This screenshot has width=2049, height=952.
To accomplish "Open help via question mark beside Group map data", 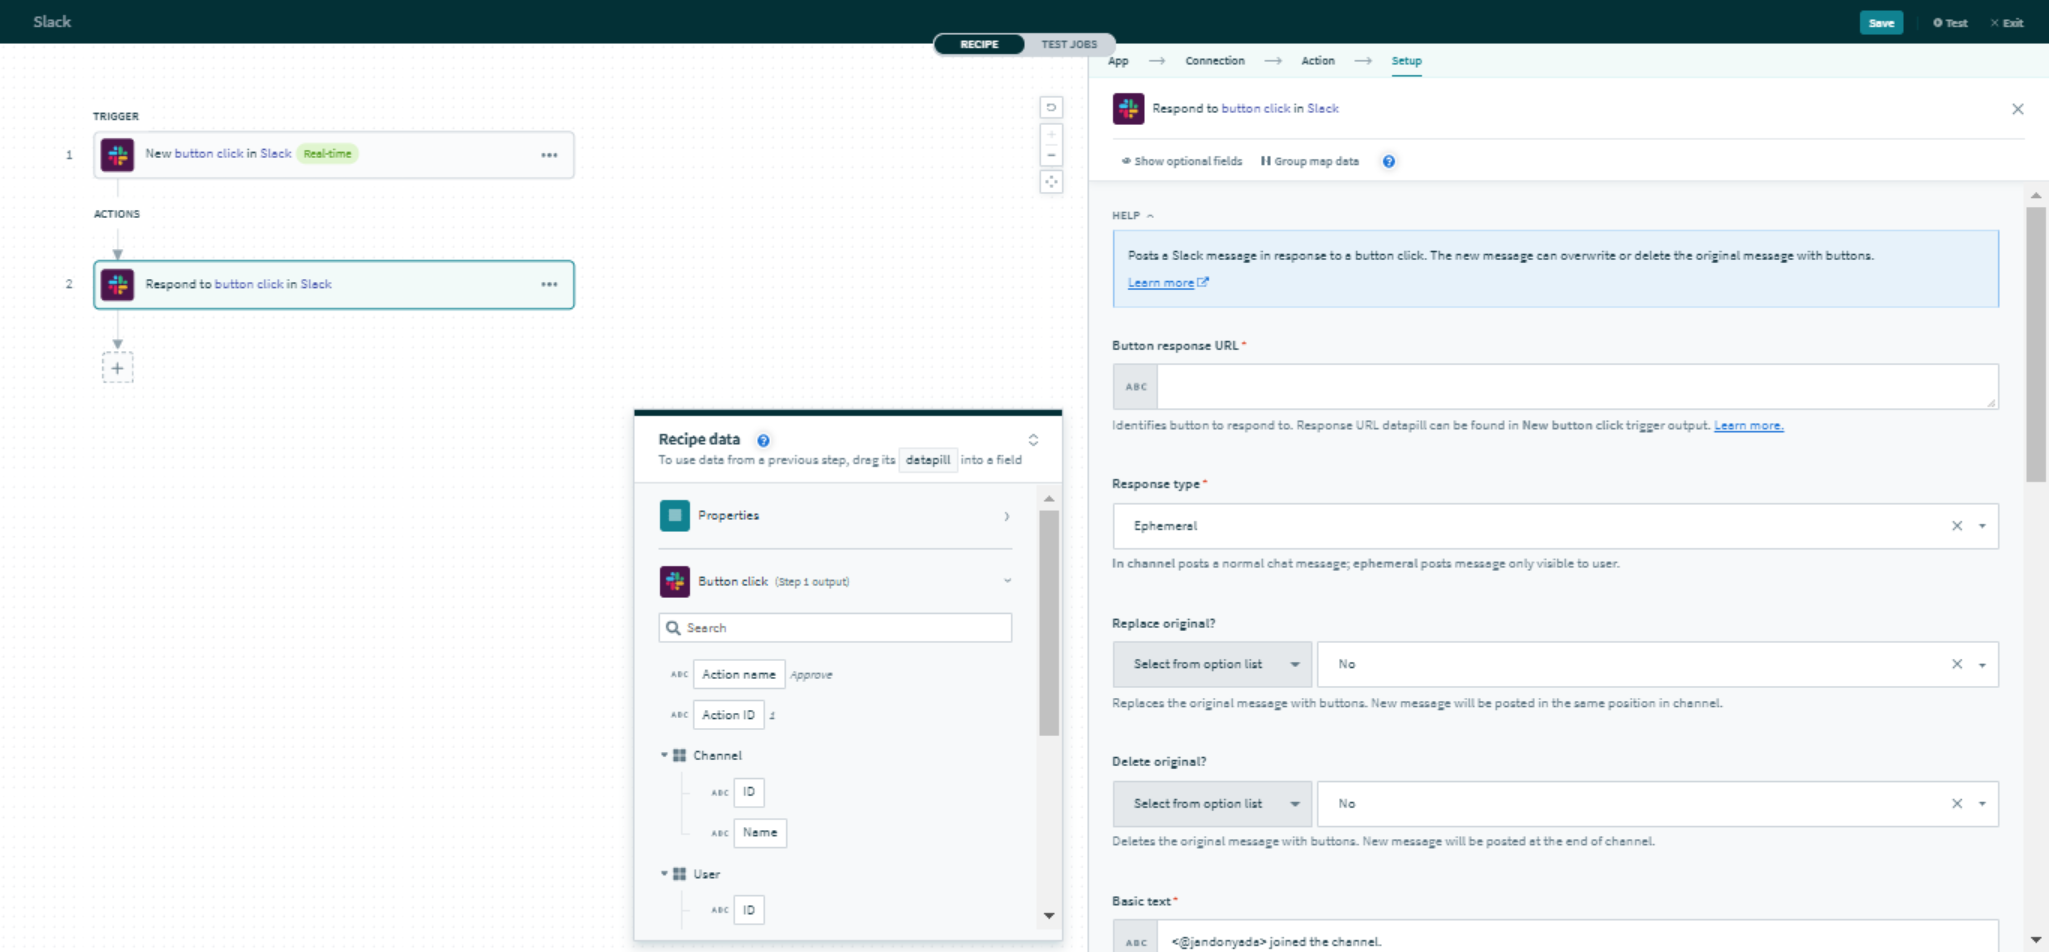I will 1391,161.
